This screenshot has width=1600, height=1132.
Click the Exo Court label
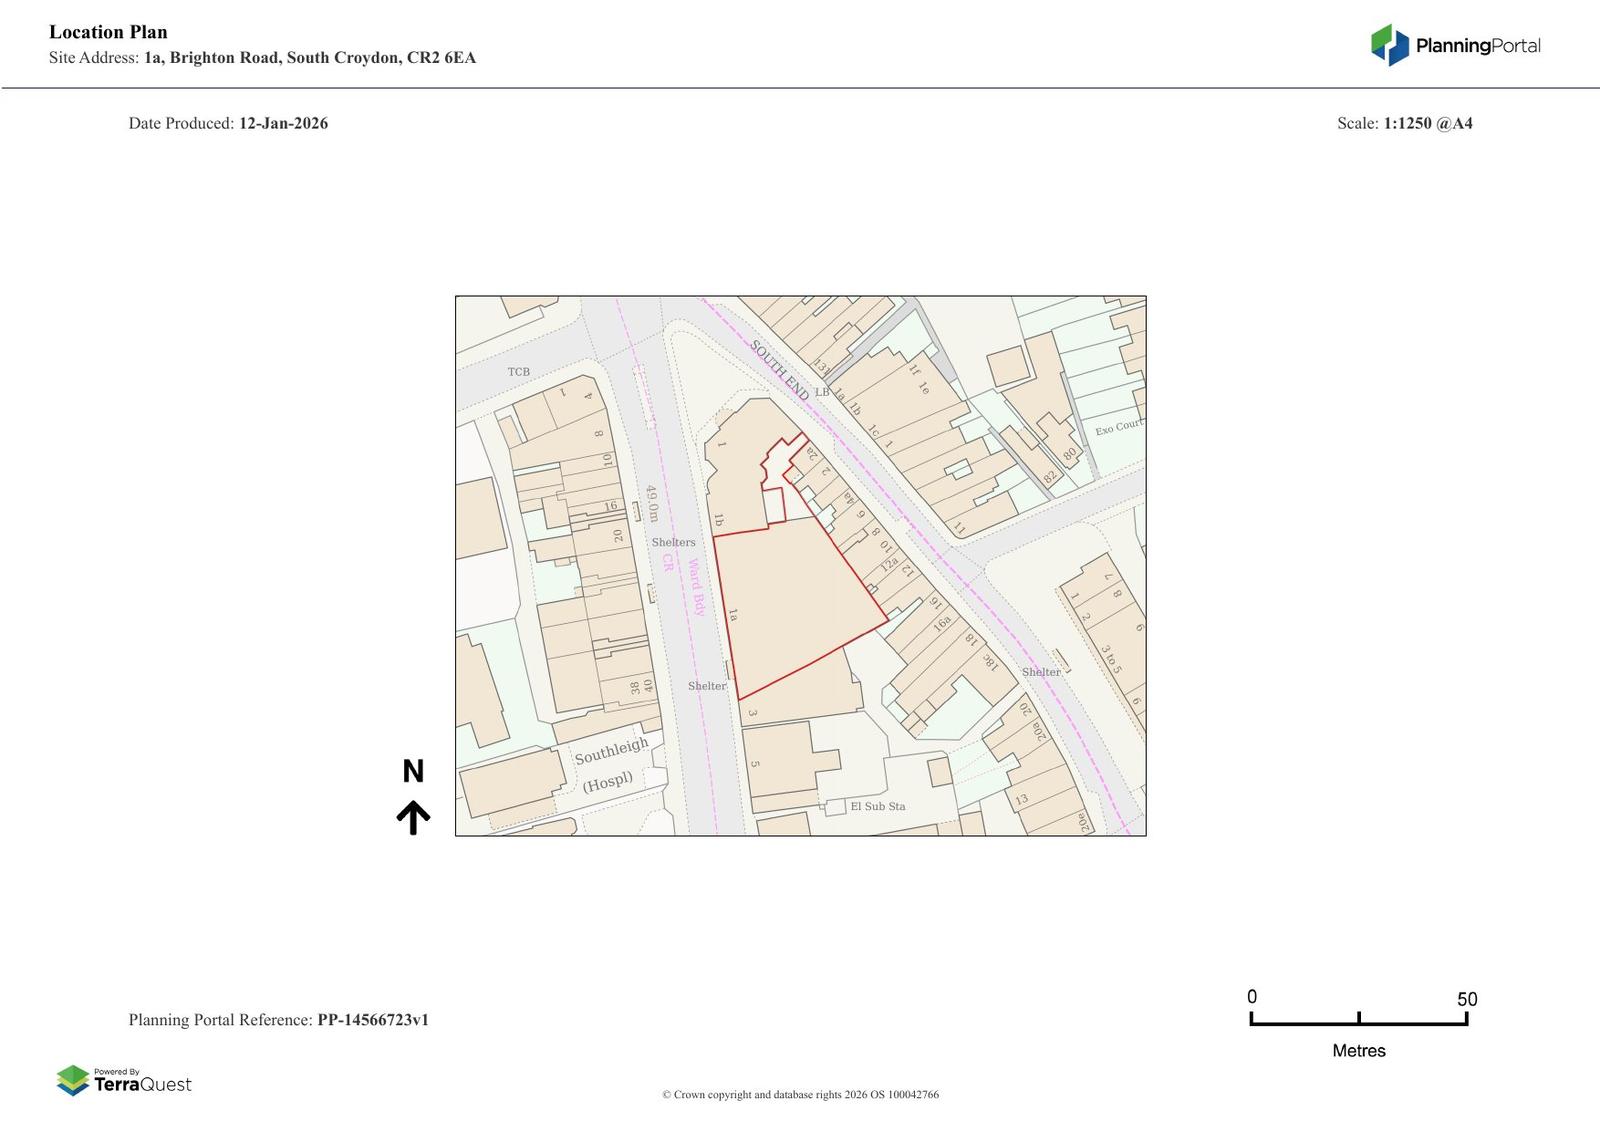1118,427
